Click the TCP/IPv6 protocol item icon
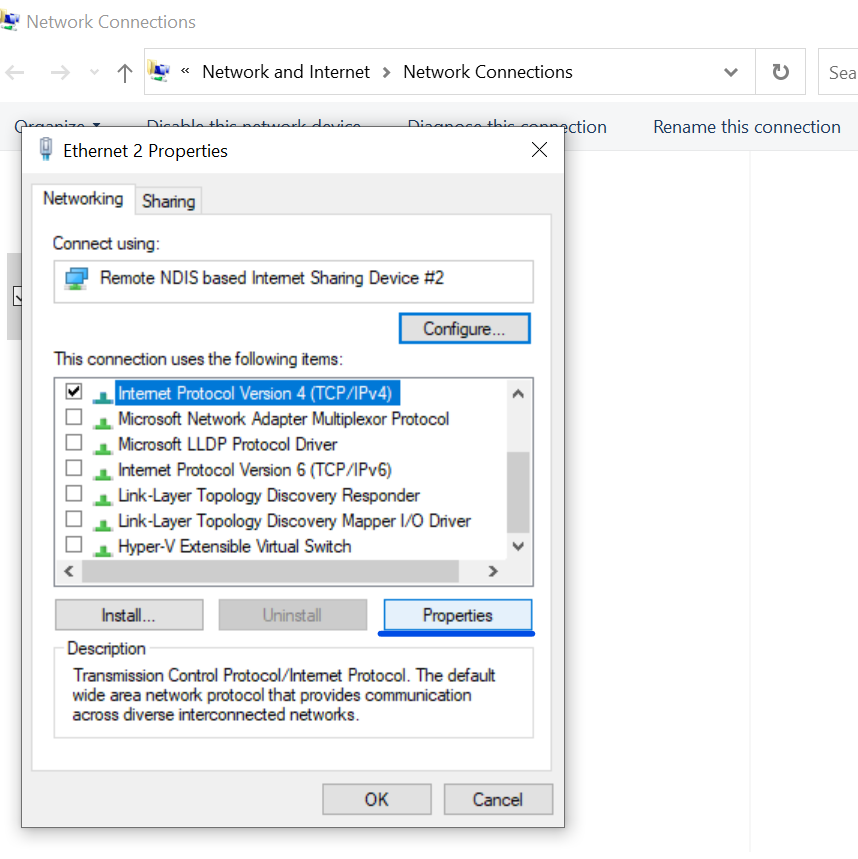 click(x=102, y=473)
